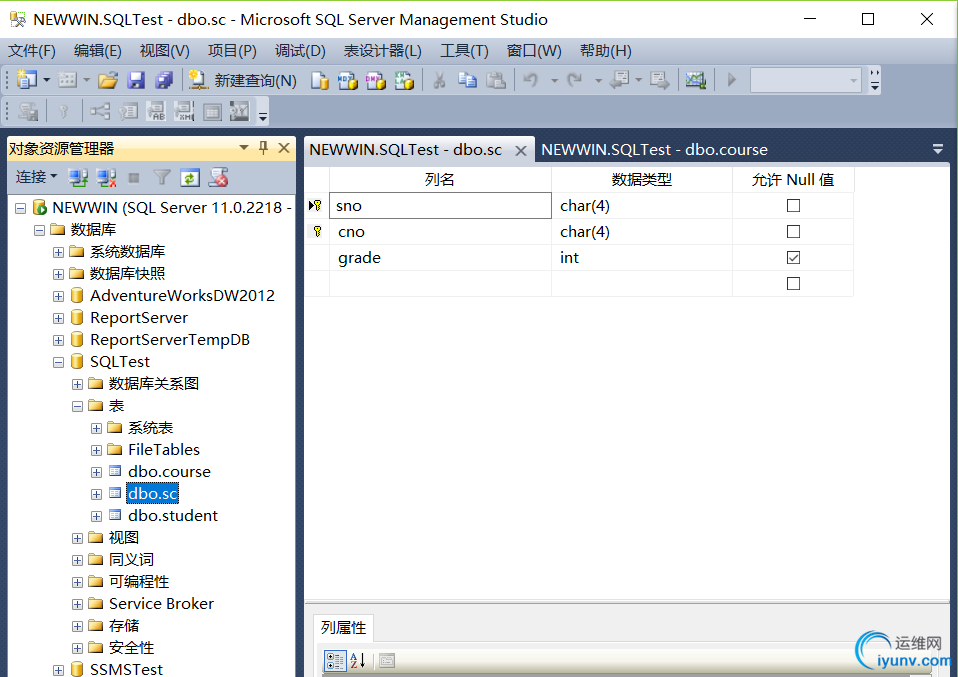The height and width of the screenshot is (677, 958).
Task: Click the Relationships designer icon
Action: 100,112
